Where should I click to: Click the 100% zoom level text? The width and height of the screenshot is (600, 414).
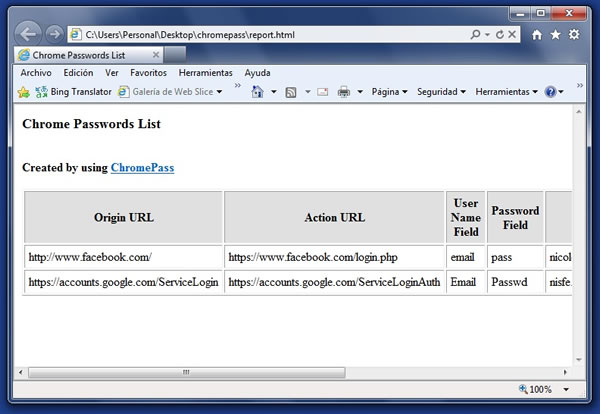click(540, 390)
